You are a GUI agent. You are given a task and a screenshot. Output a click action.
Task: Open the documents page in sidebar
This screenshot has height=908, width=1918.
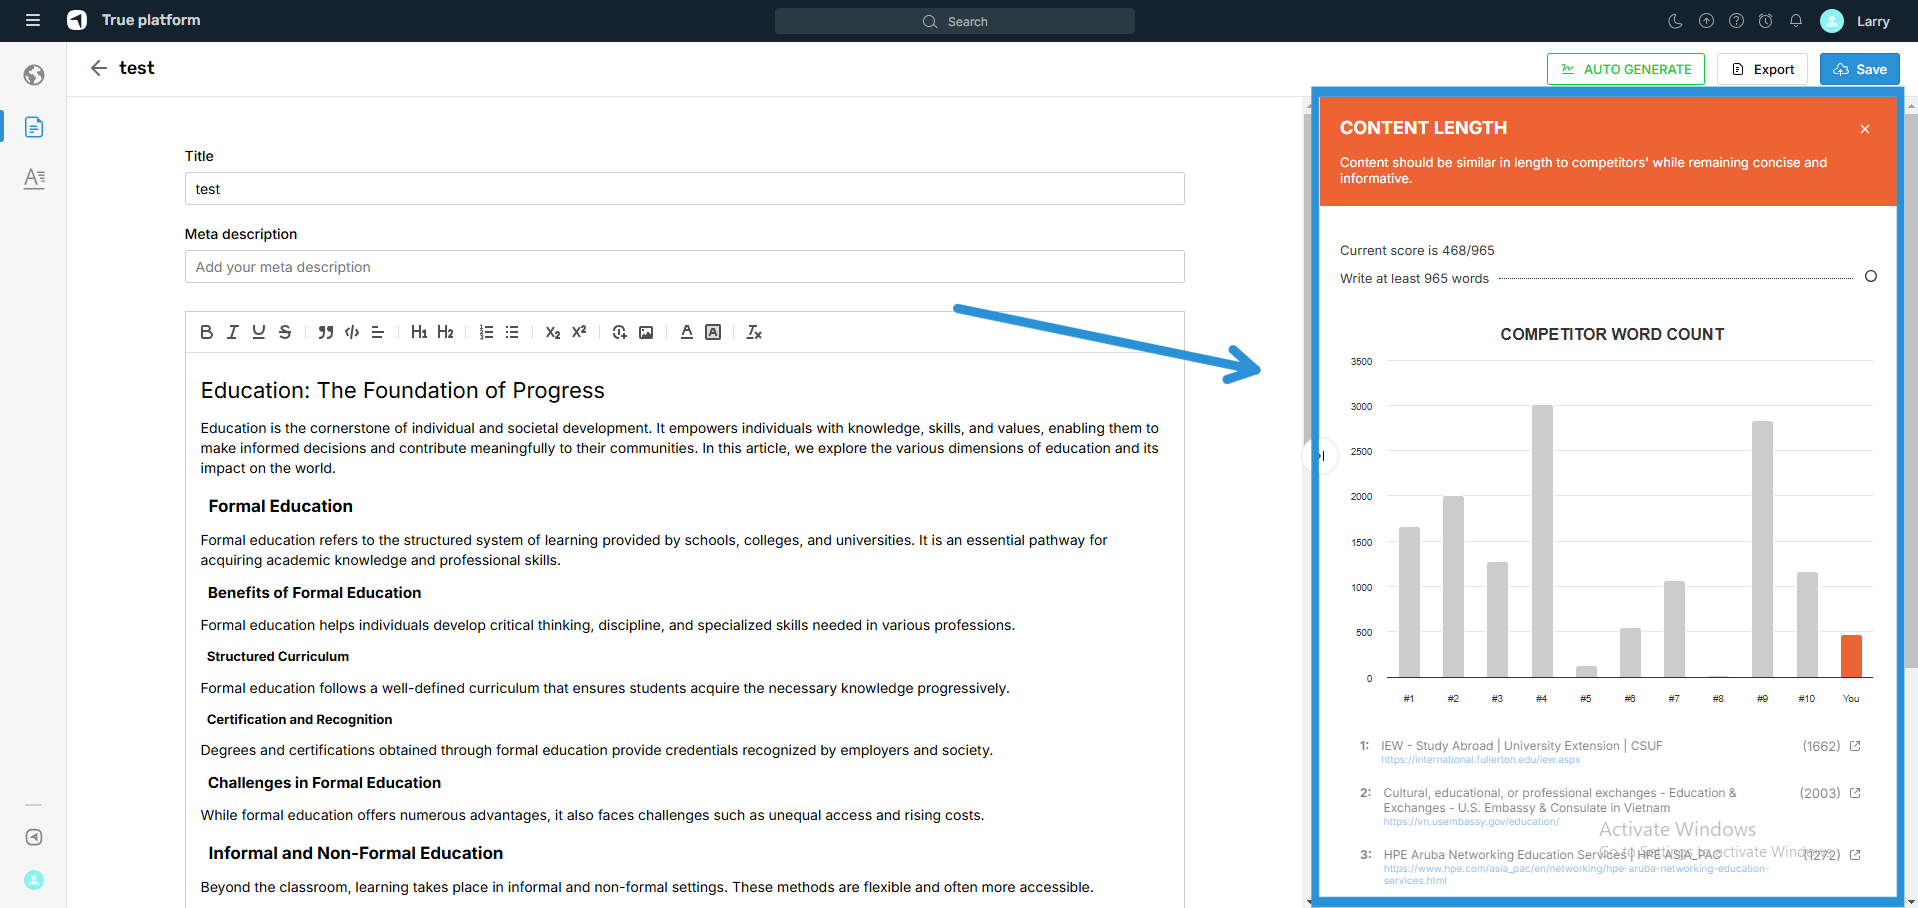(x=34, y=127)
